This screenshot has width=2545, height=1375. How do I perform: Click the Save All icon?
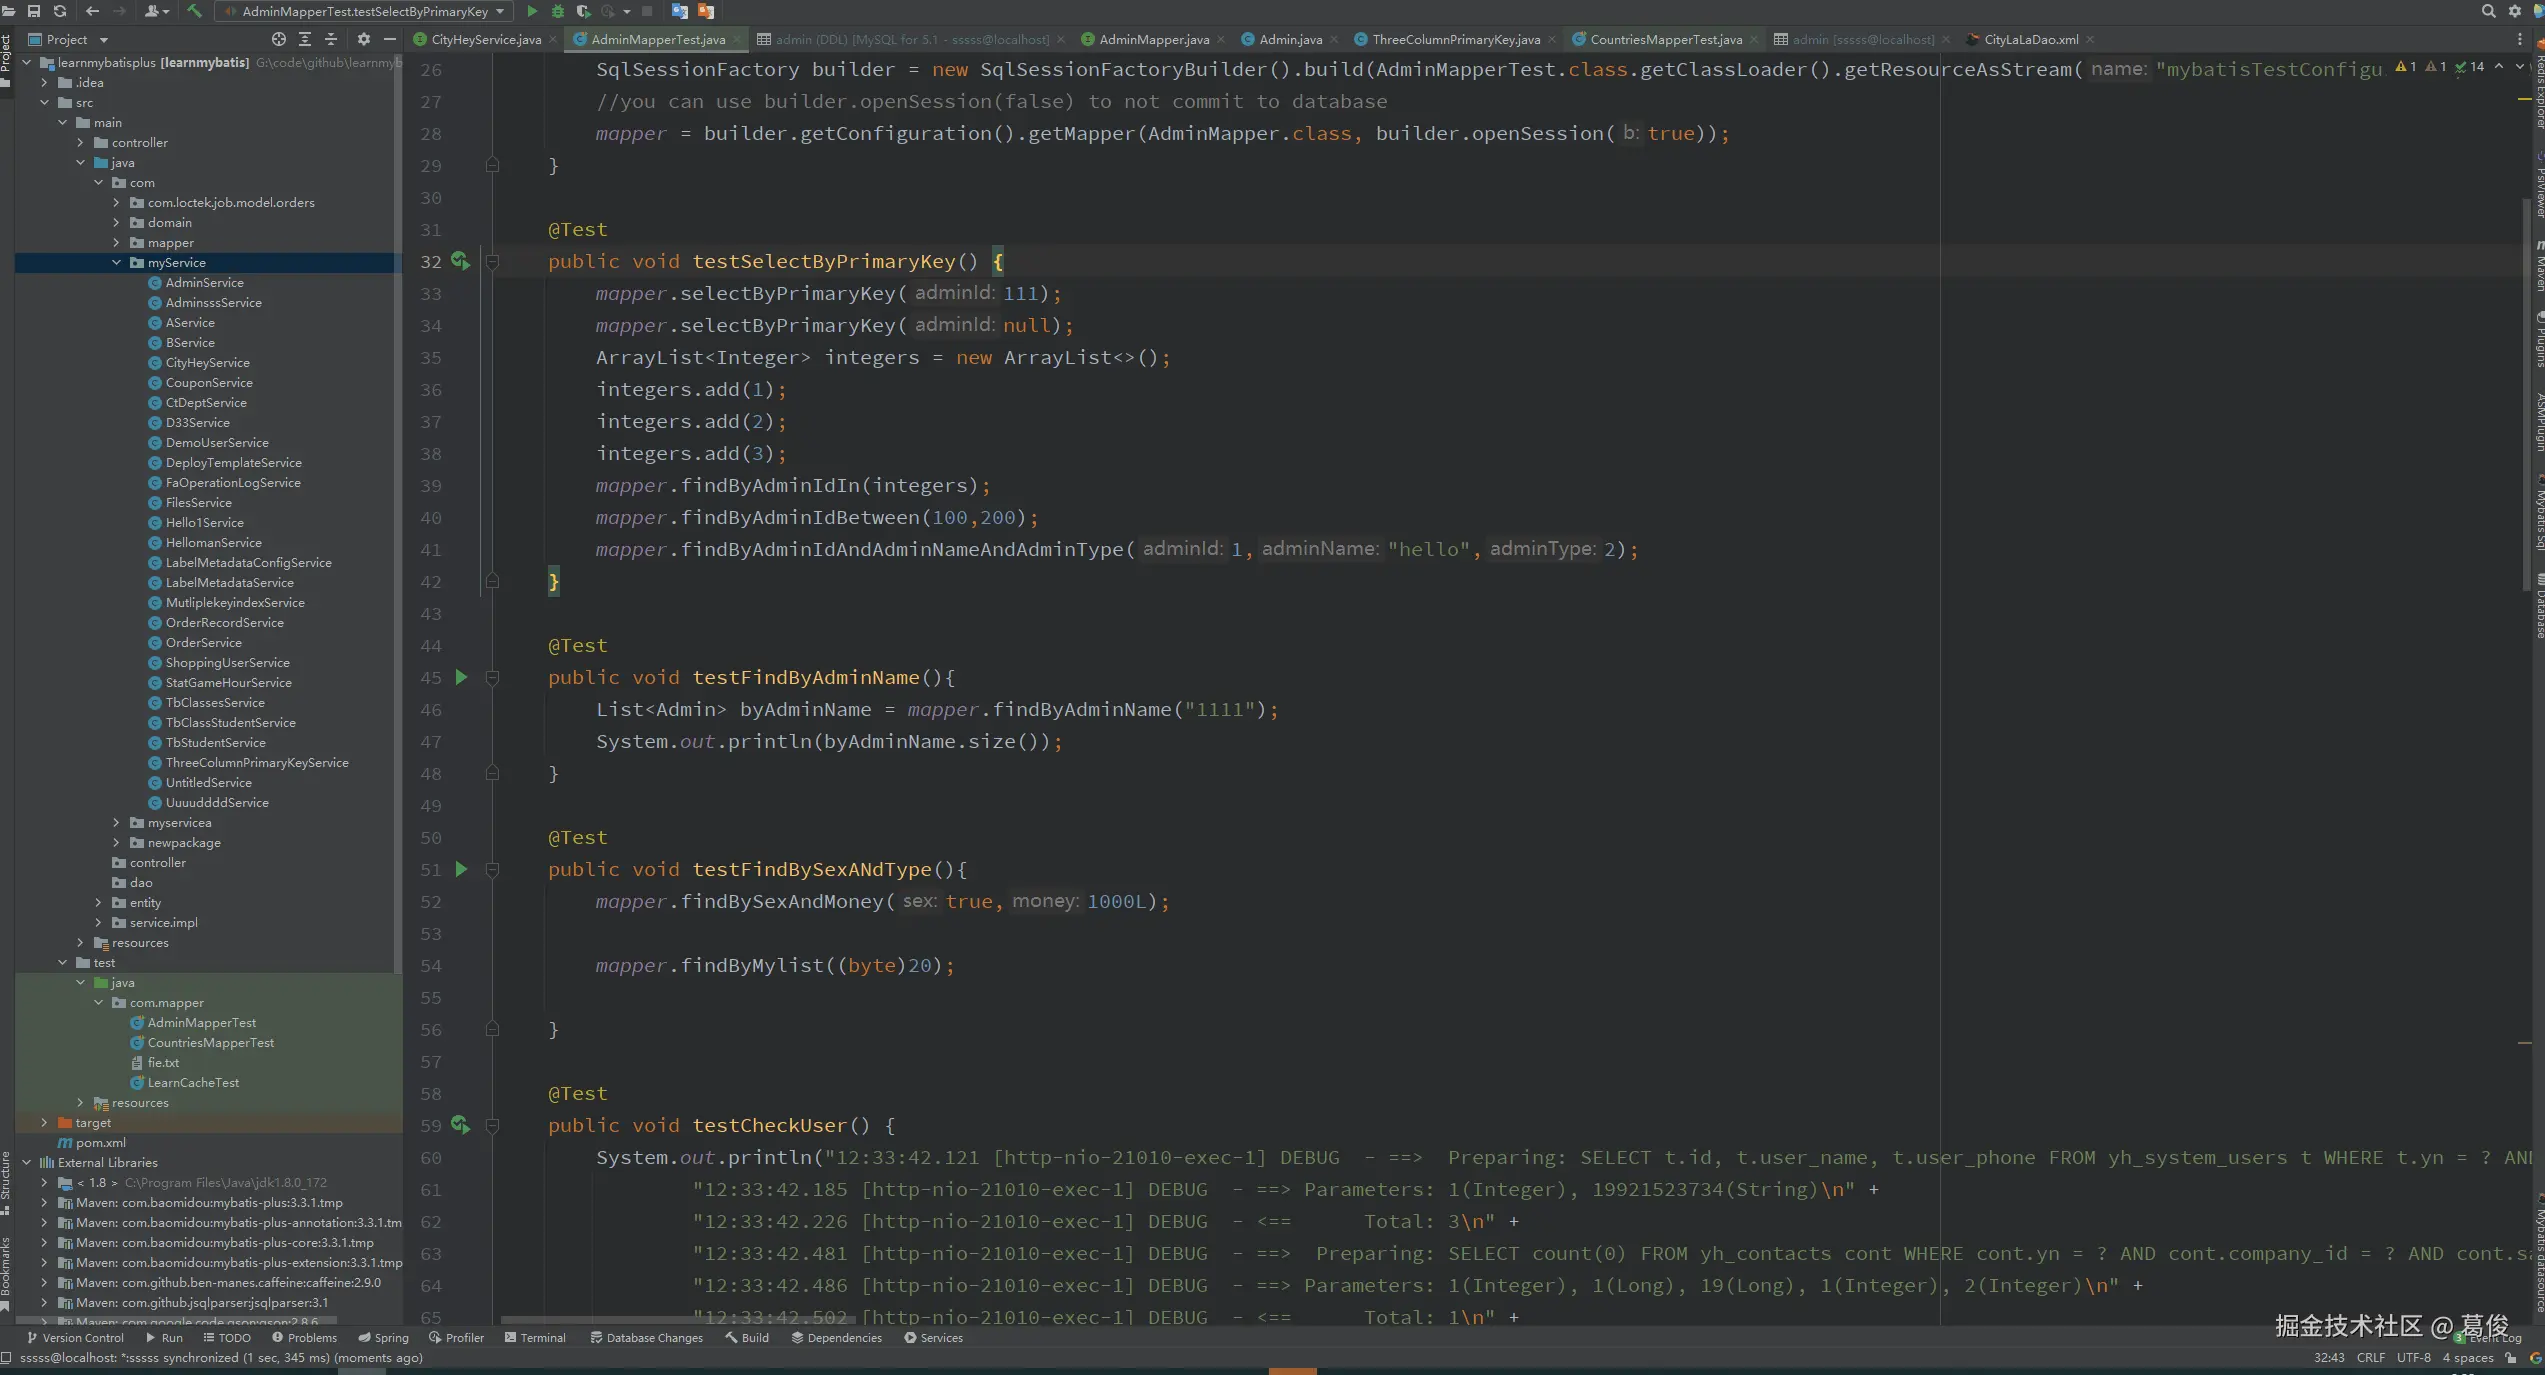pos(33,11)
